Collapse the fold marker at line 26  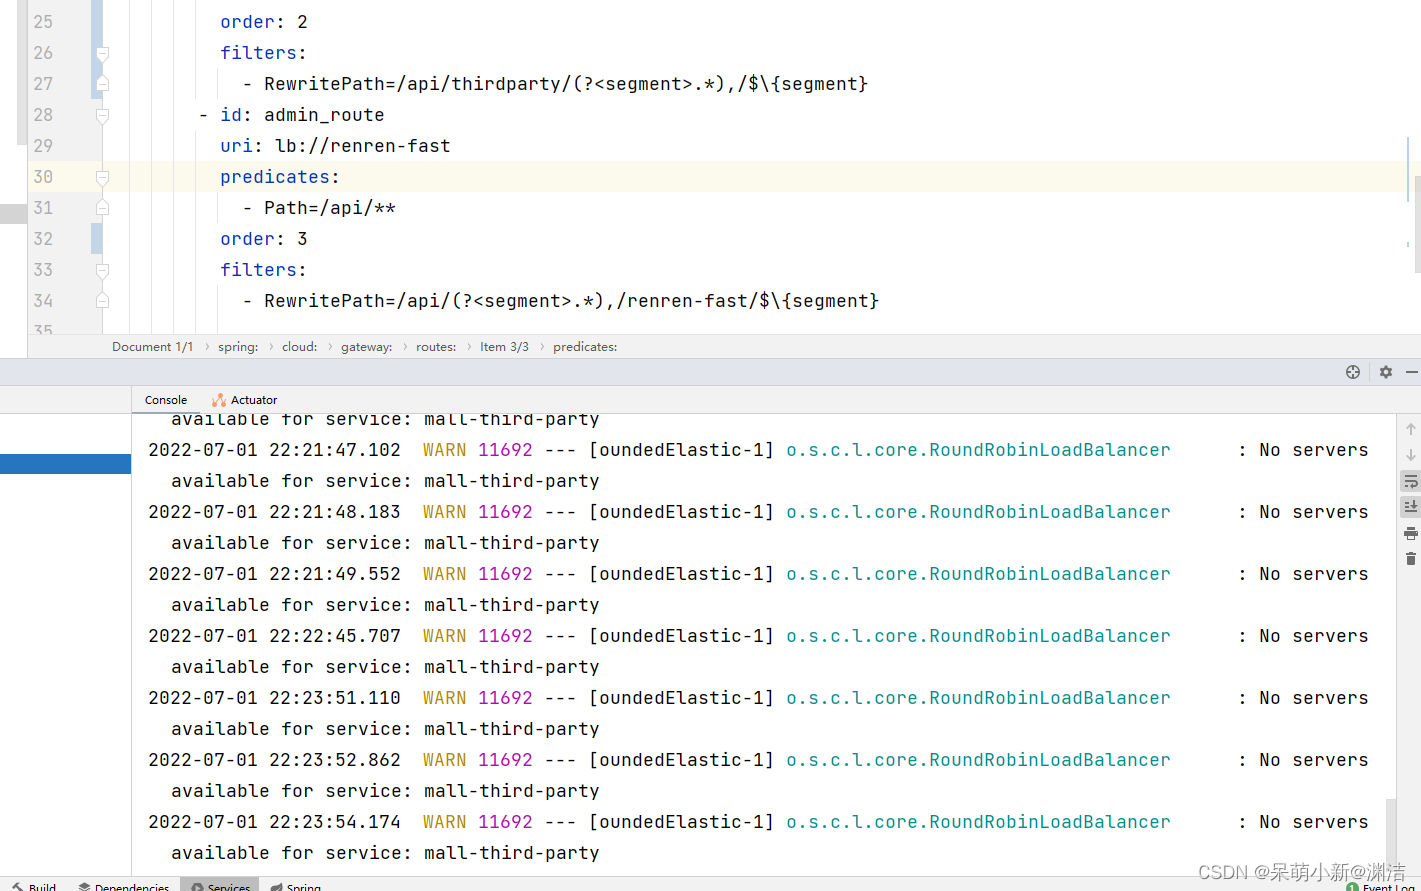102,53
